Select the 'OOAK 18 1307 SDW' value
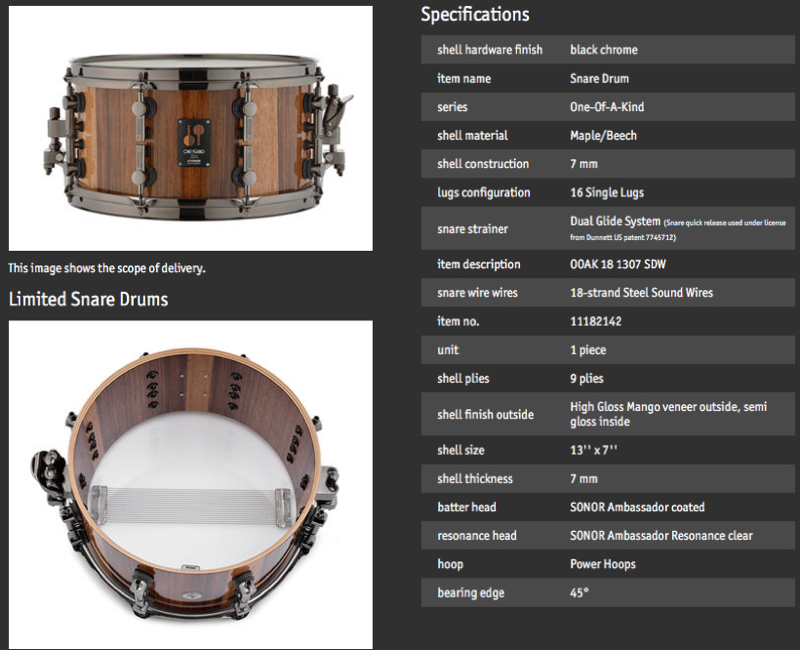The height and width of the screenshot is (650, 800). (618, 264)
